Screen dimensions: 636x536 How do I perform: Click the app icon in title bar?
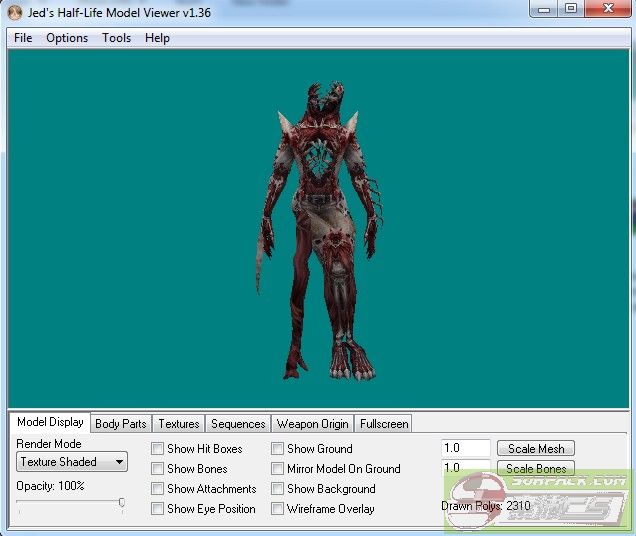15,13
